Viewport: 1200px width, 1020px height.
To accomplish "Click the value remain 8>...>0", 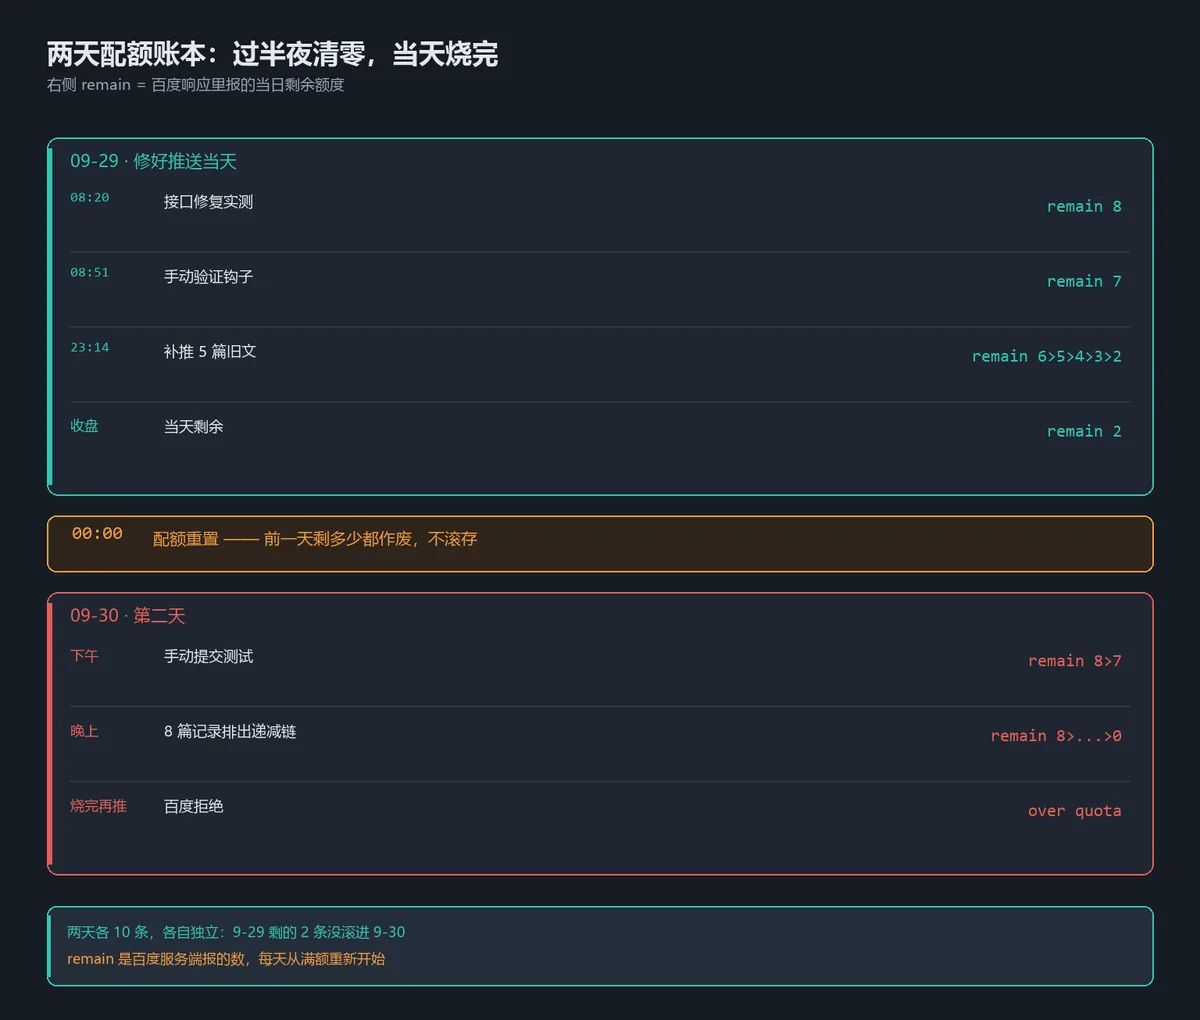I will tap(1056, 736).
